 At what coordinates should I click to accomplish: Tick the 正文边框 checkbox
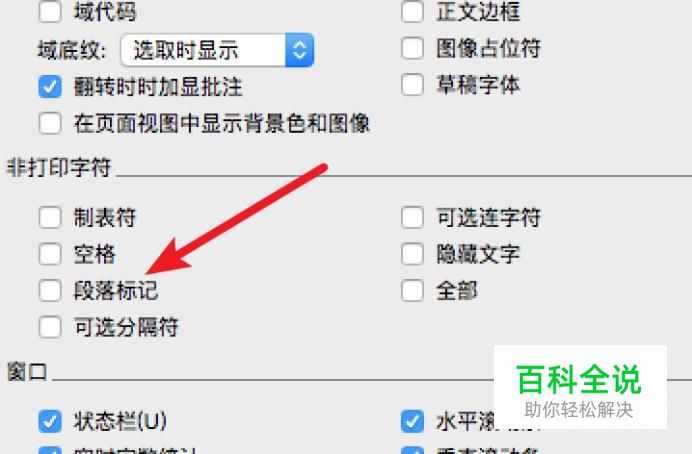413,11
